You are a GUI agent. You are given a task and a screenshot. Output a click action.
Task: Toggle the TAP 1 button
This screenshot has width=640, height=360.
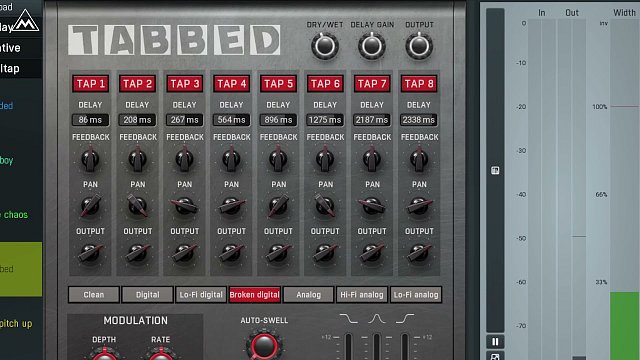pos(91,84)
